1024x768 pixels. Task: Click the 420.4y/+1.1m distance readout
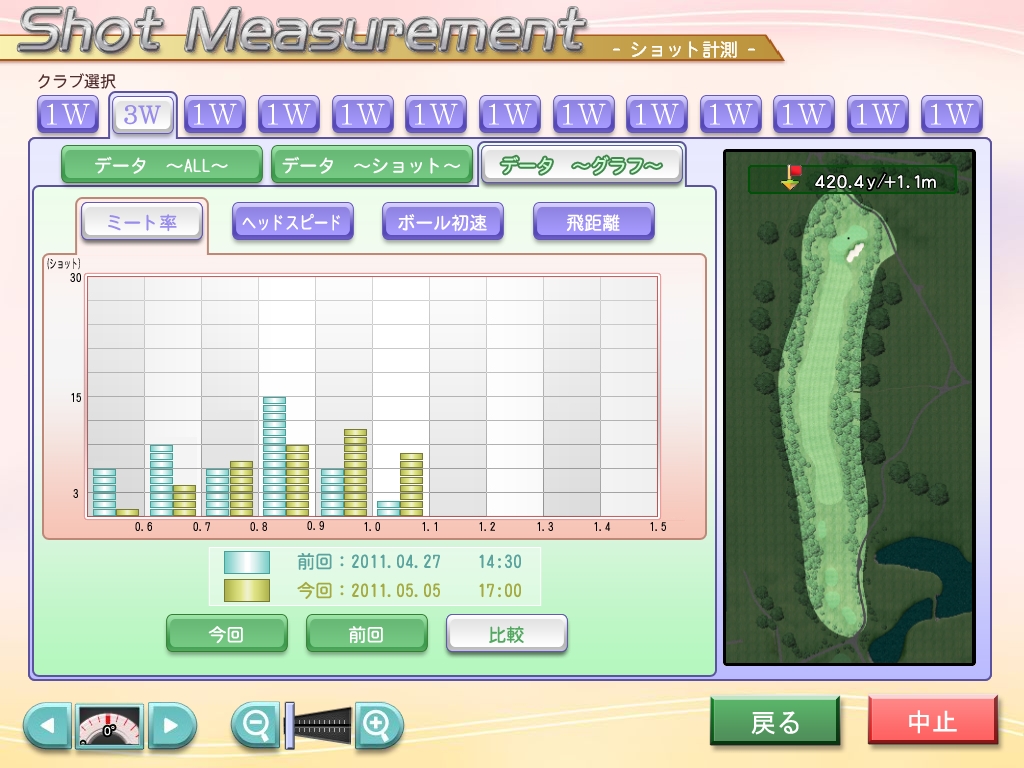[875, 182]
